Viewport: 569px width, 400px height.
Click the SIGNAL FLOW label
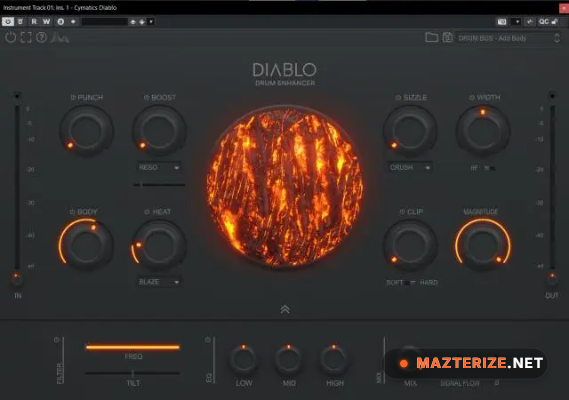coord(460,383)
